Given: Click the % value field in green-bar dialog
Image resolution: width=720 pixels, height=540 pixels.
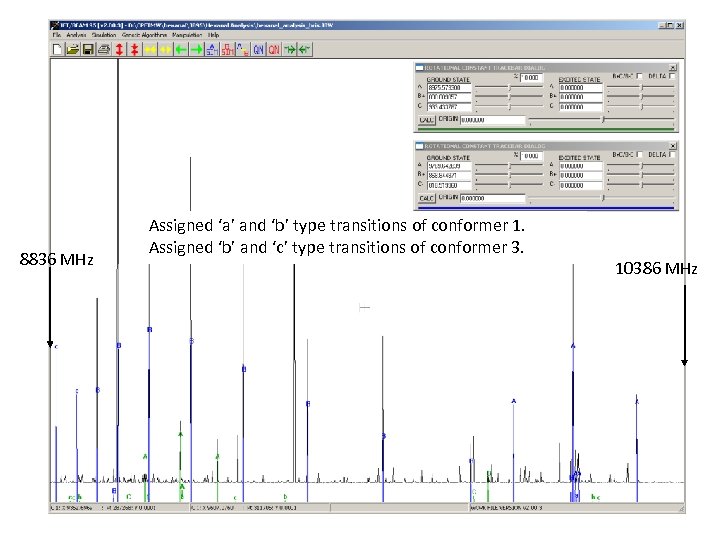Looking at the screenshot, I should (x=531, y=78).
